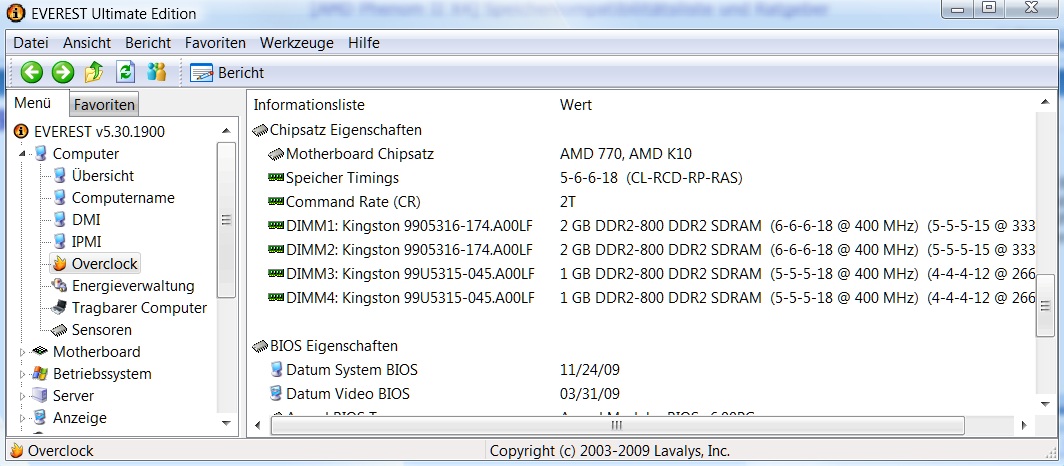This screenshot has height=466, width=1064.
Task: Click the Bericht report toolbar button
Action: point(227,73)
